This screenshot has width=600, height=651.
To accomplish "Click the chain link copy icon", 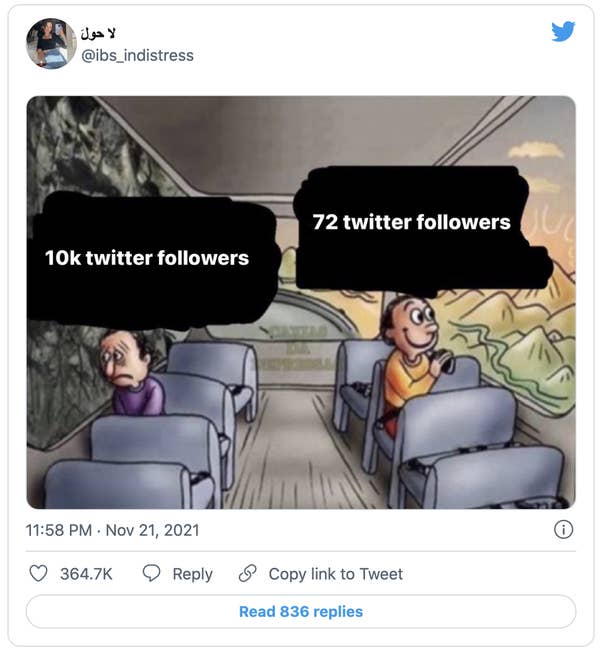I will pyautogui.click(x=247, y=574).
